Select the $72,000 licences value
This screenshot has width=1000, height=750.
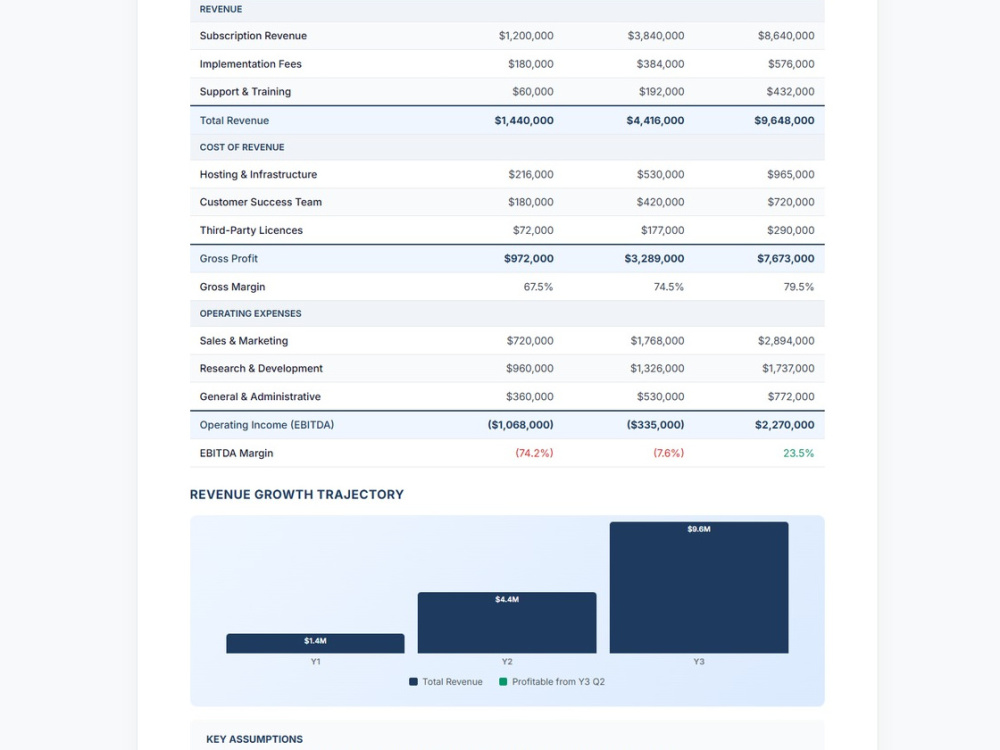tap(533, 230)
